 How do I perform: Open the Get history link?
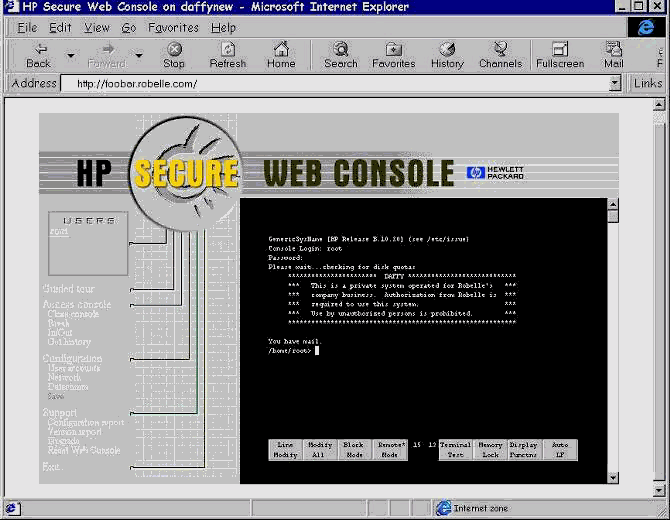point(69,342)
